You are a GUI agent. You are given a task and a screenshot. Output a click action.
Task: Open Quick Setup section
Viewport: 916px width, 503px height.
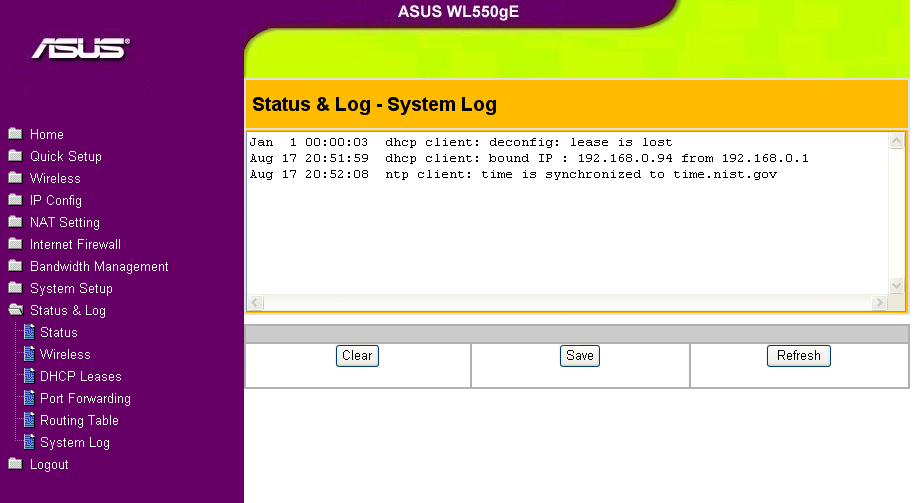coord(66,157)
